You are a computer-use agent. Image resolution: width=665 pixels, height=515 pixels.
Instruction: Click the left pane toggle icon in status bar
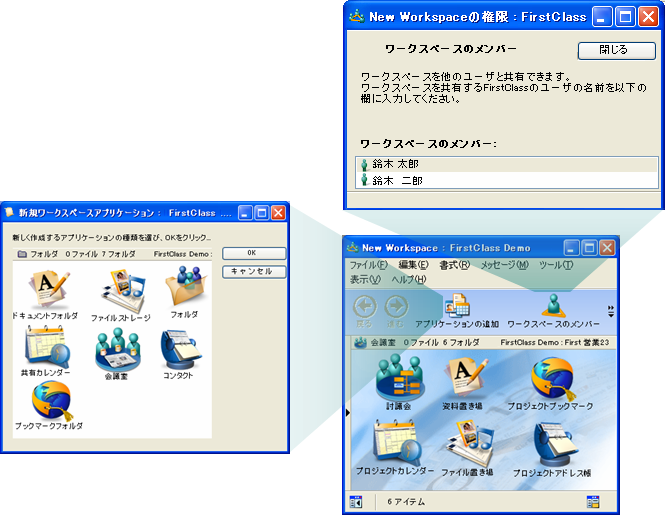356,502
